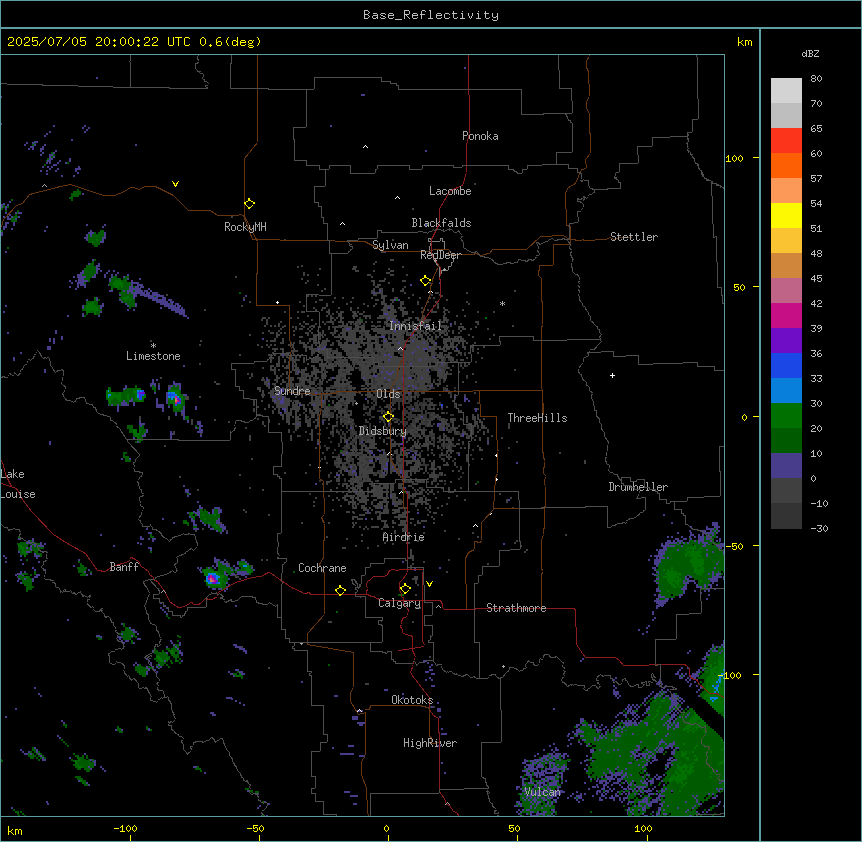Viewport: 862px width, 842px height.
Task: Pick the red 65-60 dBZ legend color
Action: click(786, 141)
